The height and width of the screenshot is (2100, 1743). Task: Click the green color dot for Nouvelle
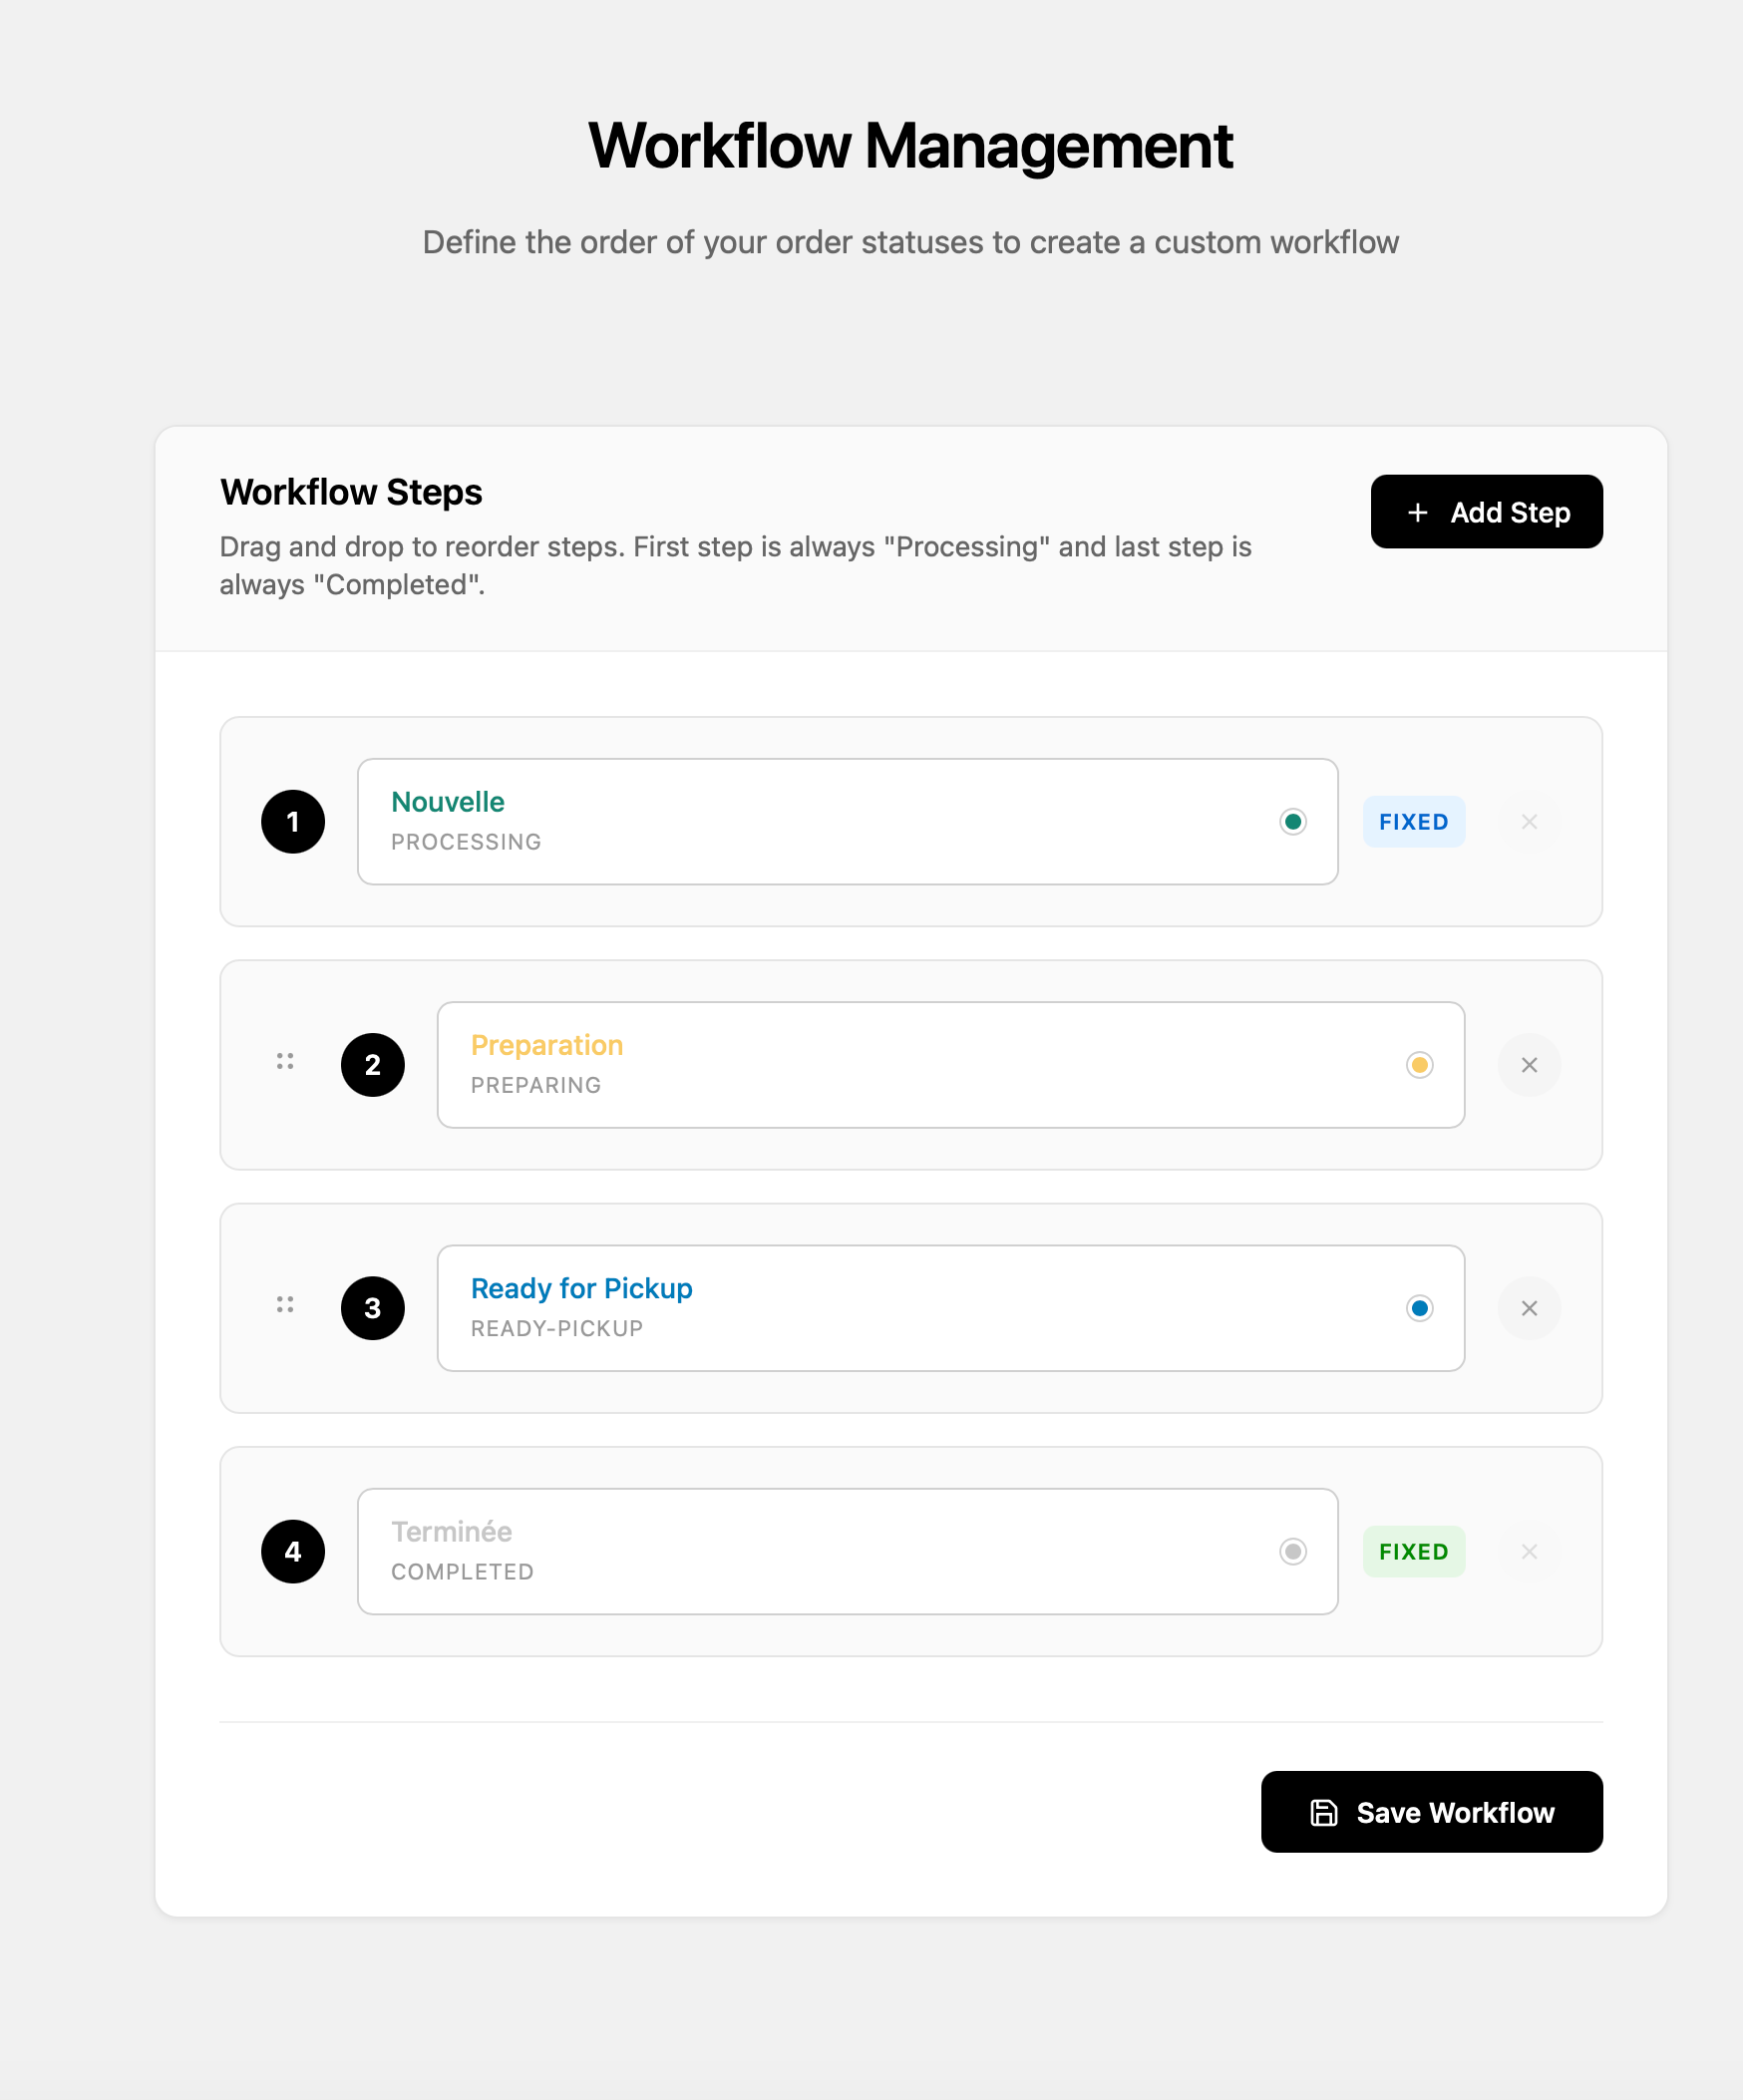coord(1293,822)
